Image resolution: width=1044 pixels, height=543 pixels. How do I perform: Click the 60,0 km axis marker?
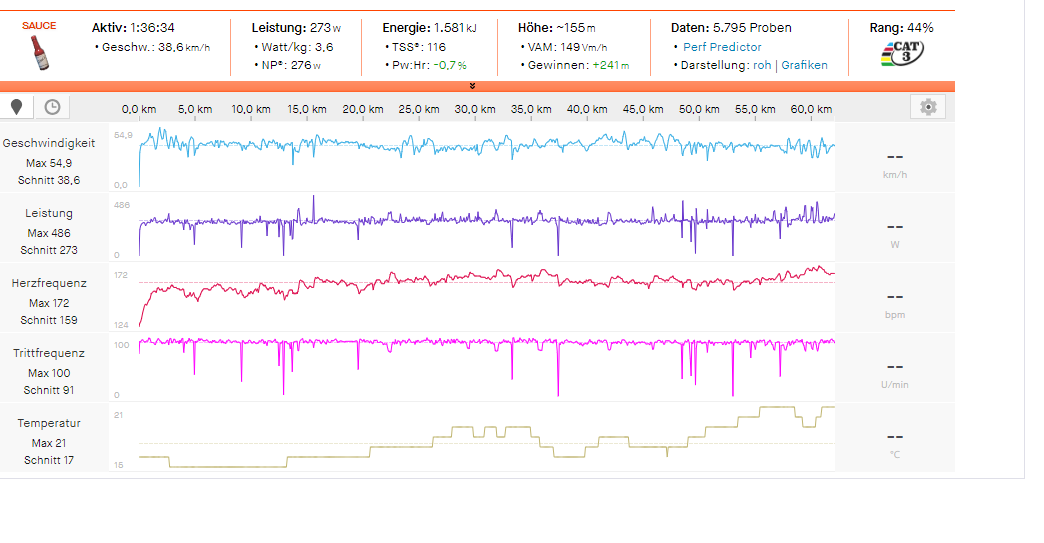click(x=811, y=109)
